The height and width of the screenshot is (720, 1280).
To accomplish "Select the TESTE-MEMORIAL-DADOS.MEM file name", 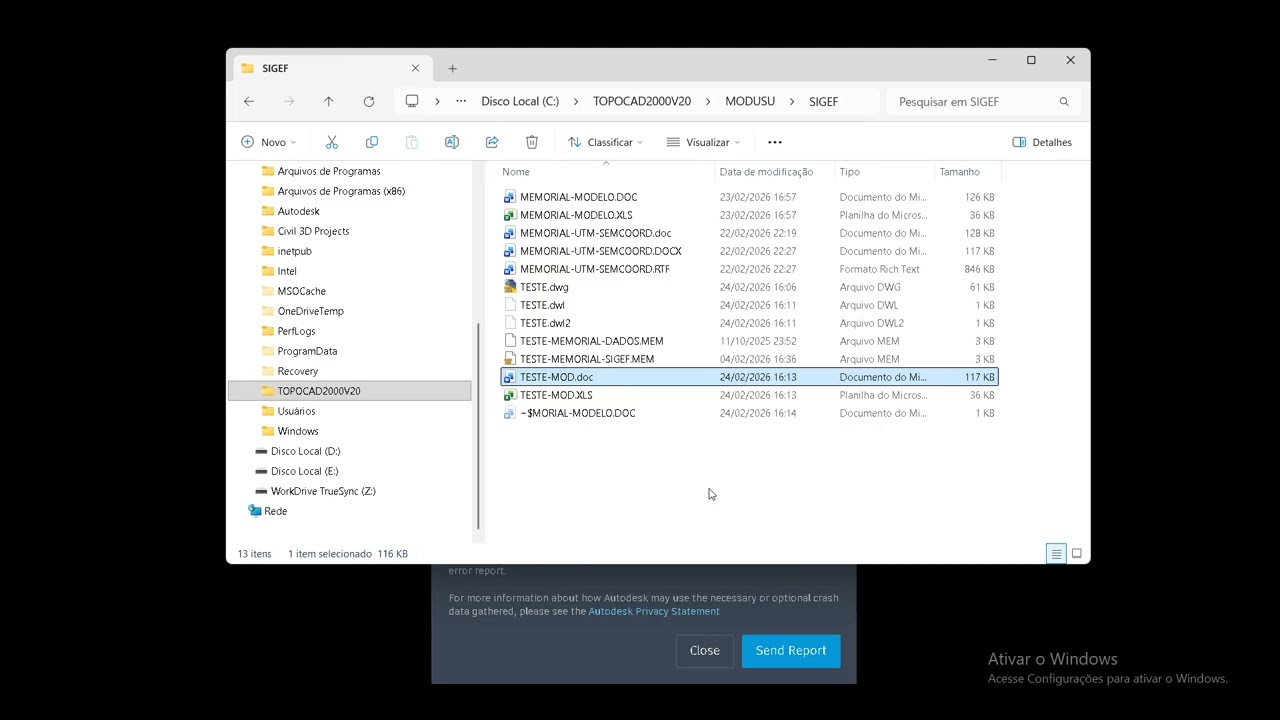I will point(592,341).
